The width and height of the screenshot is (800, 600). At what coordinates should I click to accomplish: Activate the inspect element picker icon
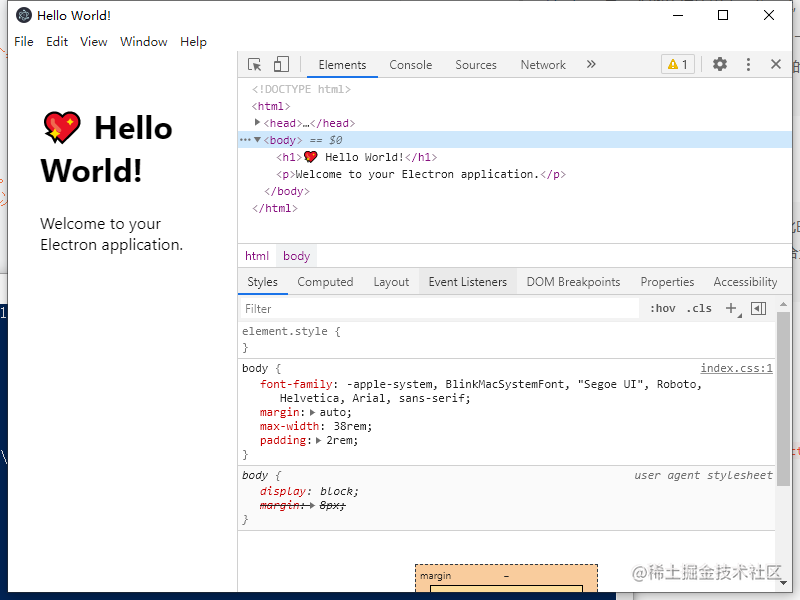coord(255,65)
